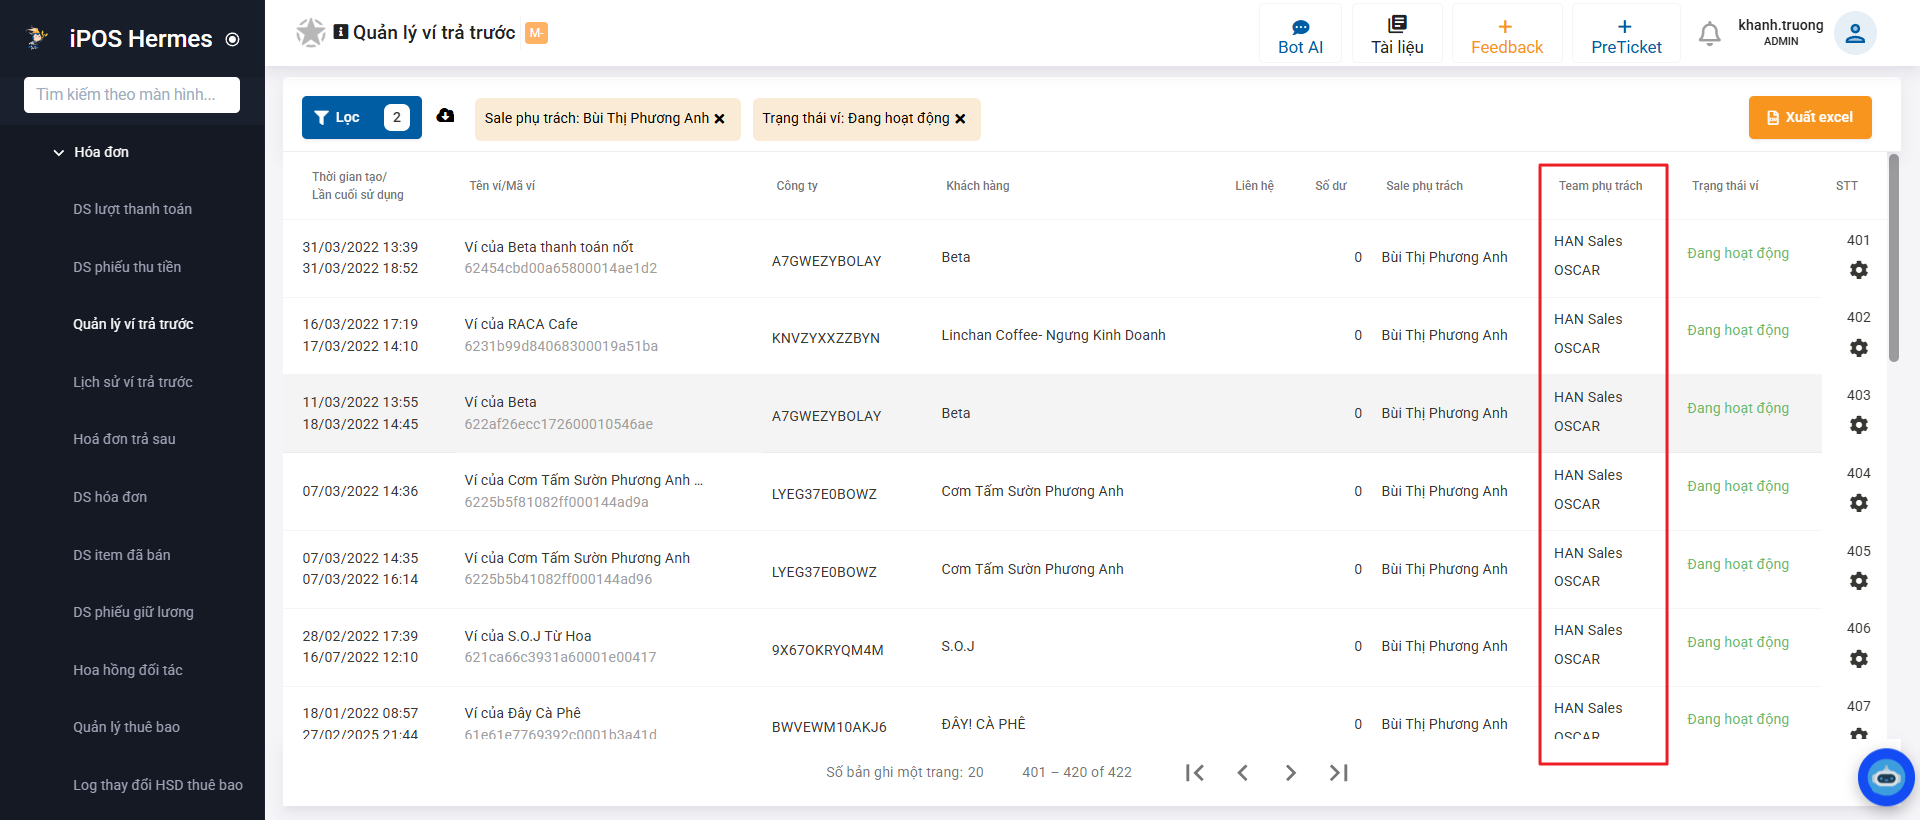The image size is (1920, 820).
Task: Open Hoá đơn trả sau menu
Action: tap(124, 439)
